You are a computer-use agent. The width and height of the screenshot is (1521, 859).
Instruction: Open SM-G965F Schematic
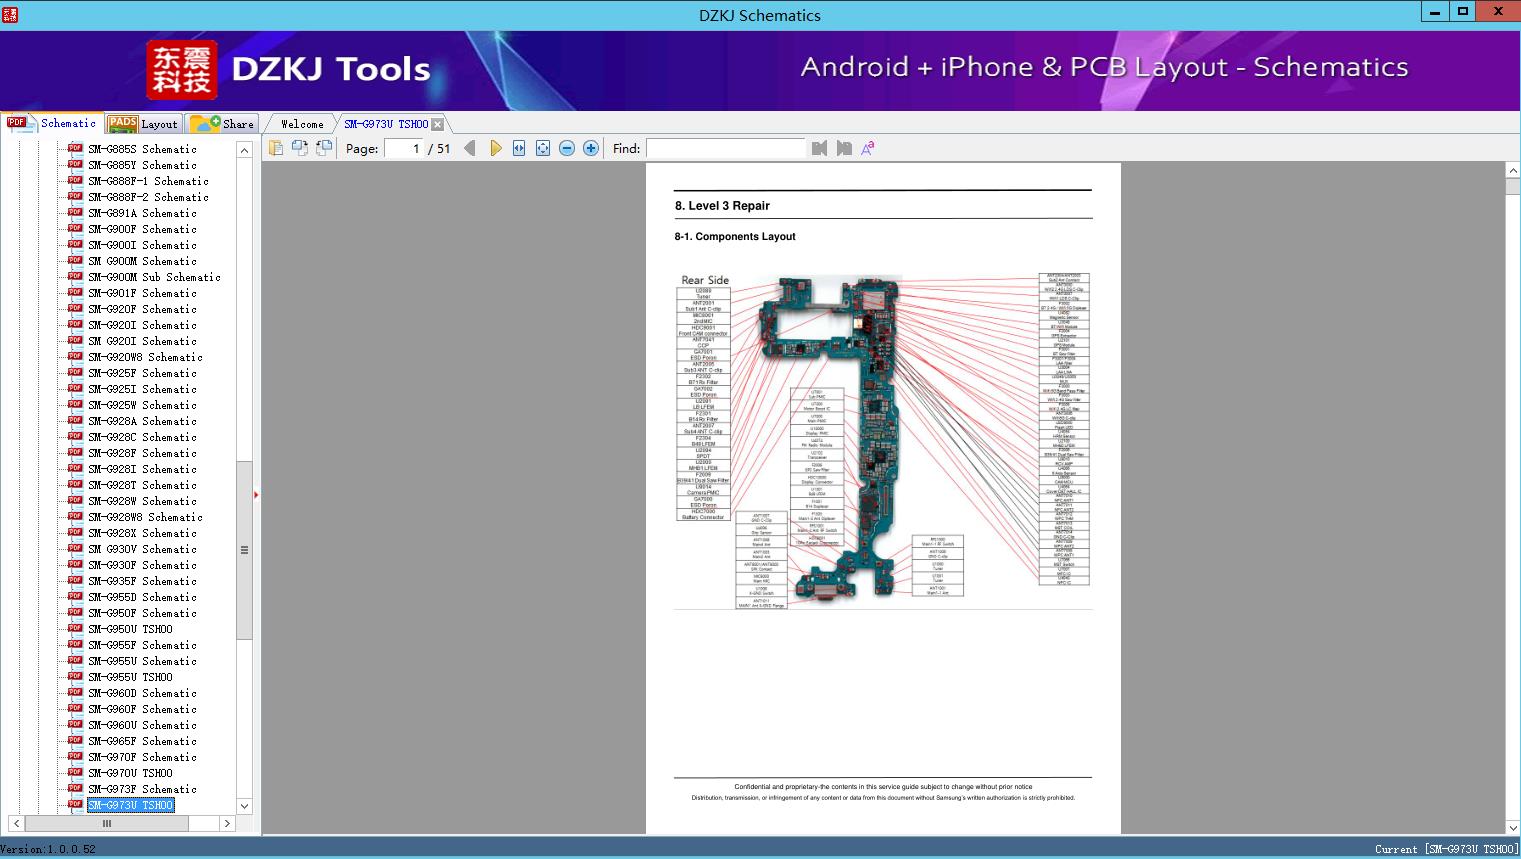click(142, 741)
